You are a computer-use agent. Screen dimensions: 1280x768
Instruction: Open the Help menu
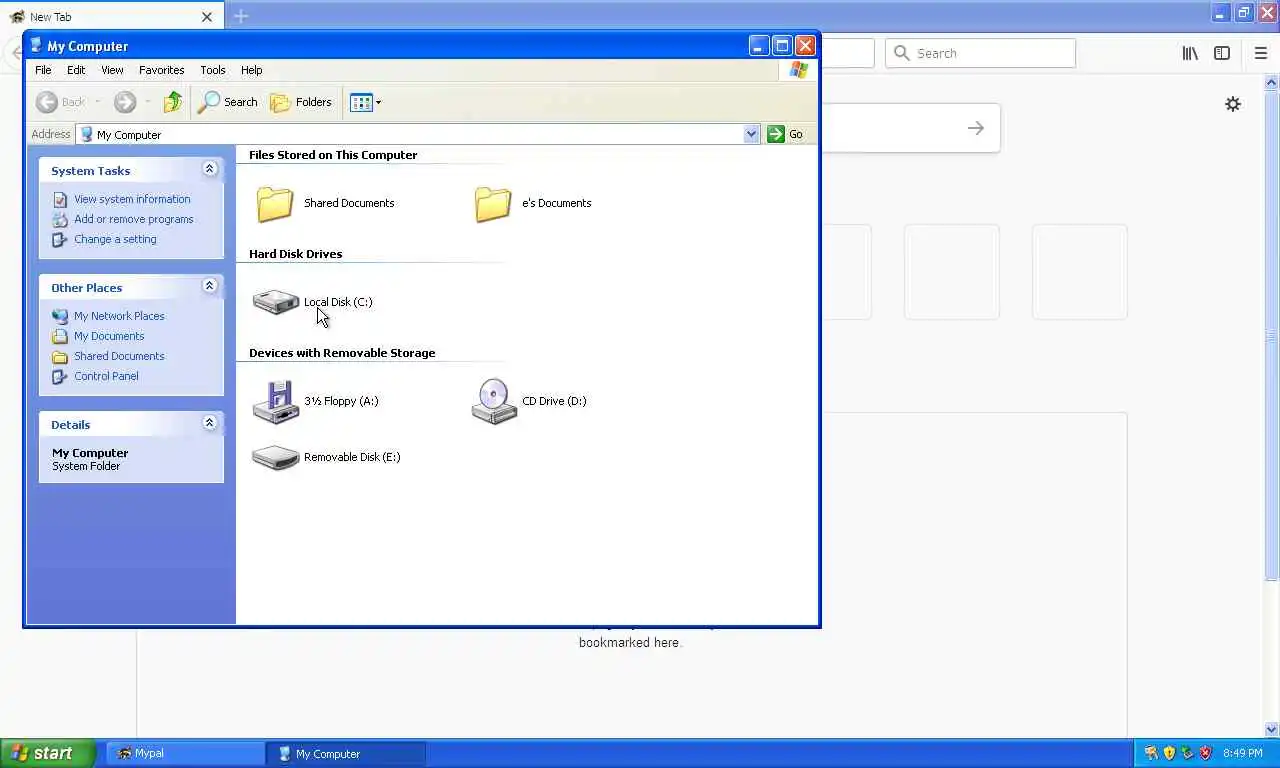251,70
